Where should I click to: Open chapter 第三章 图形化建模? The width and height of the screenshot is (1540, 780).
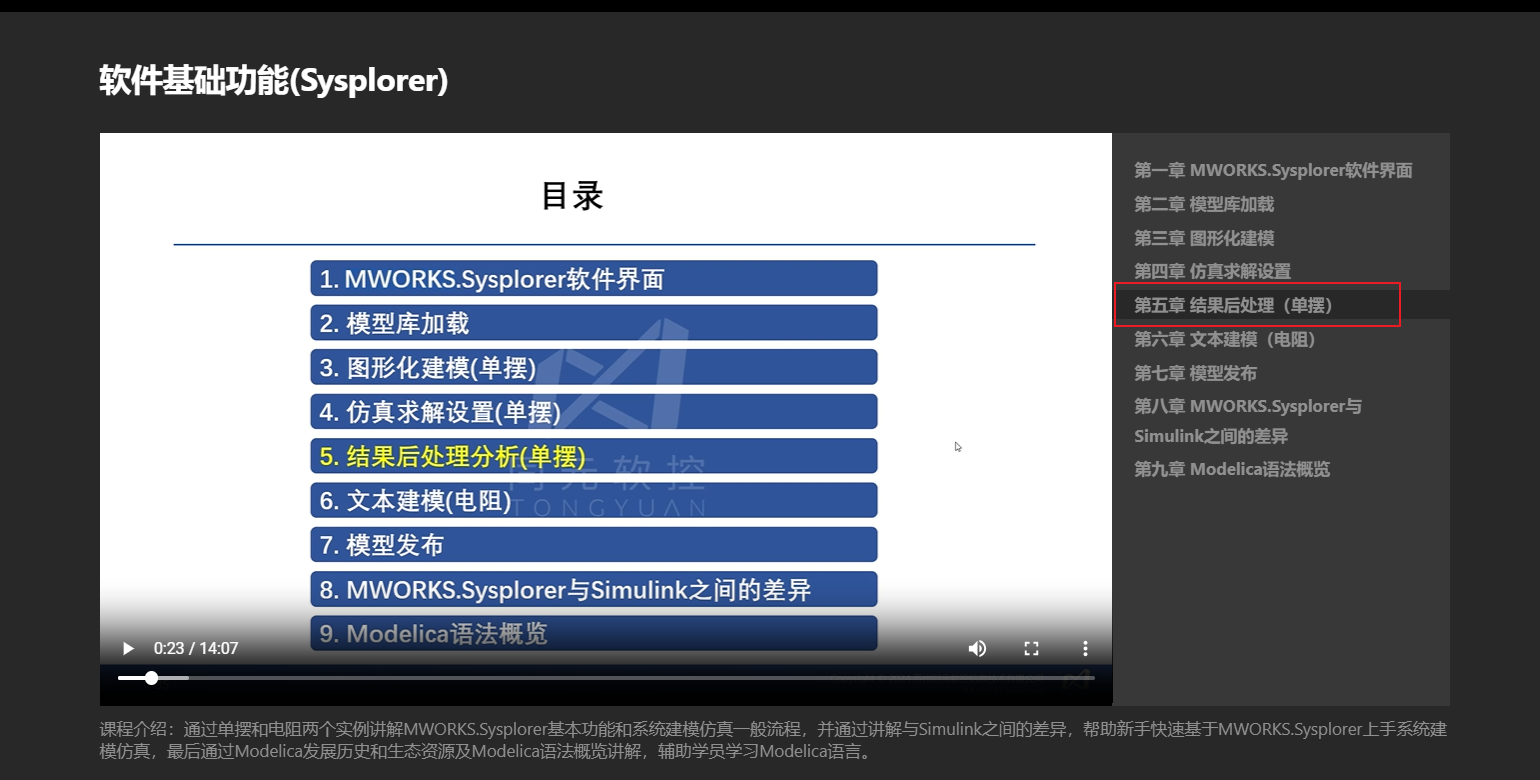[x=1204, y=239]
